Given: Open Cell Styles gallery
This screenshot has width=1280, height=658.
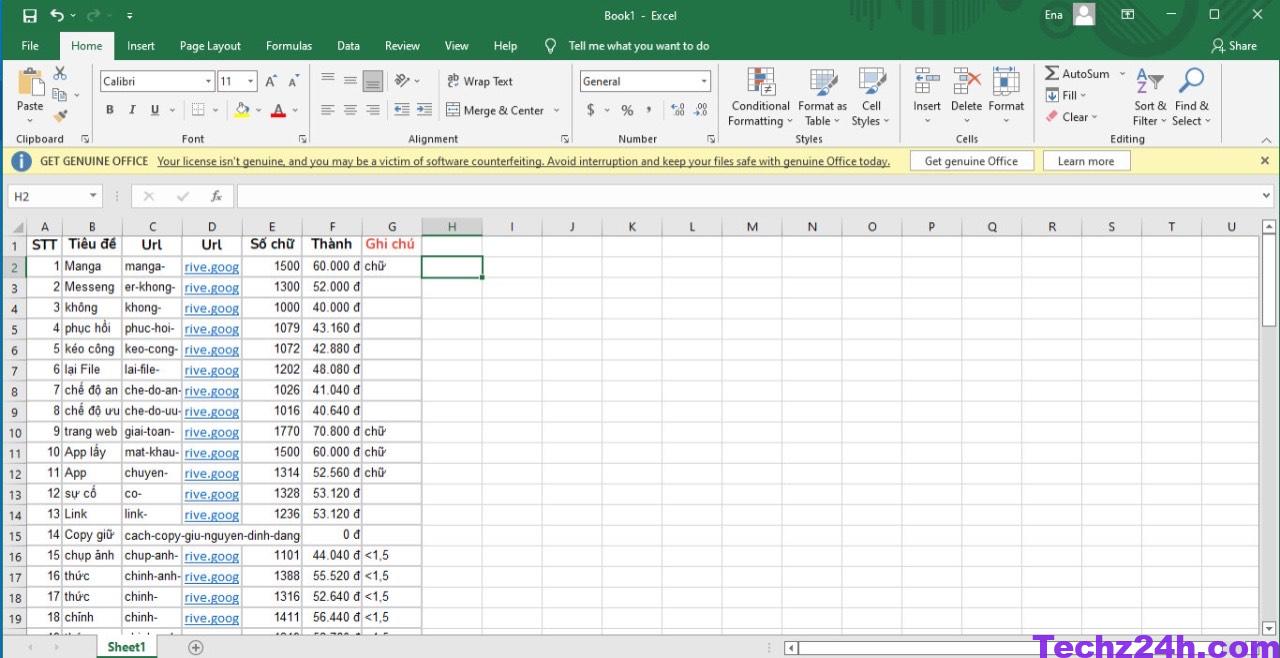Looking at the screenshot, I should pos(871,98).
